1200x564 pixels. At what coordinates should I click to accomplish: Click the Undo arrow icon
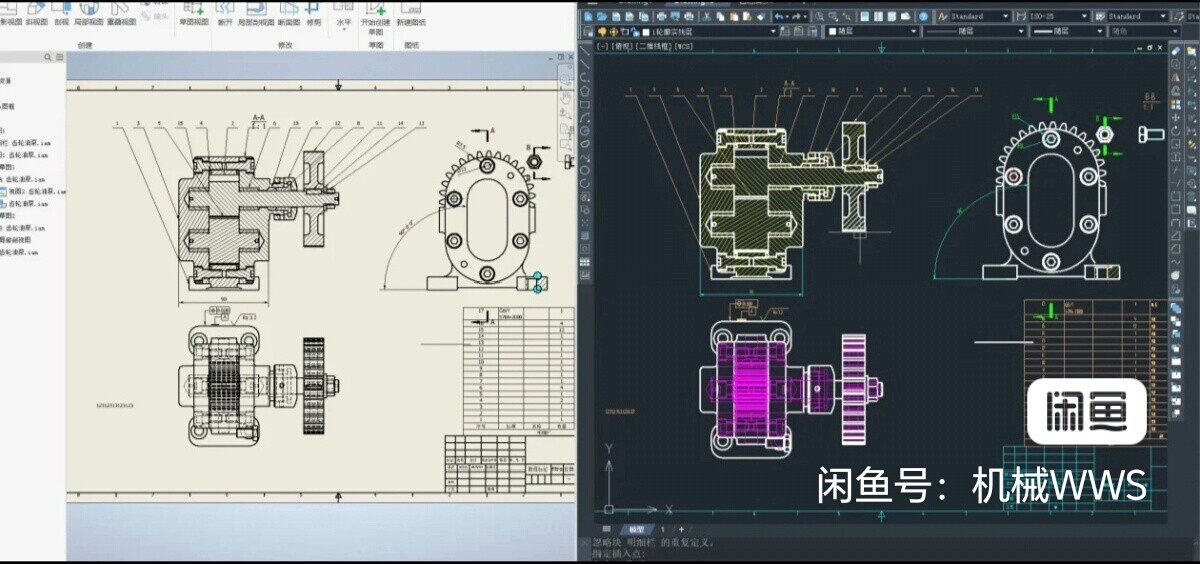[x=779, y=16]
